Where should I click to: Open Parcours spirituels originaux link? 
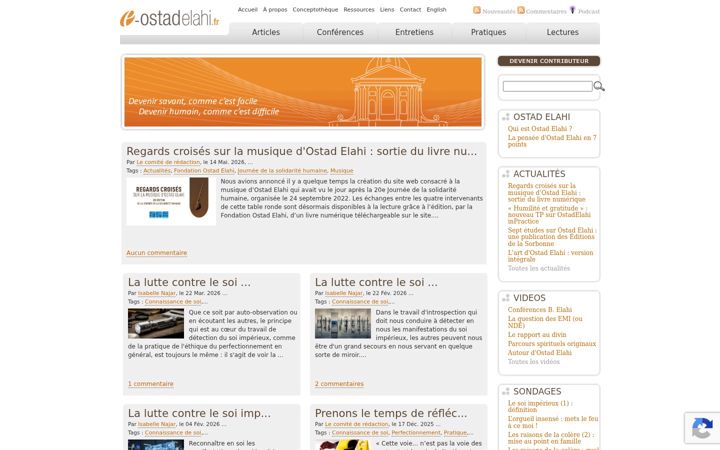pos(552,343)
